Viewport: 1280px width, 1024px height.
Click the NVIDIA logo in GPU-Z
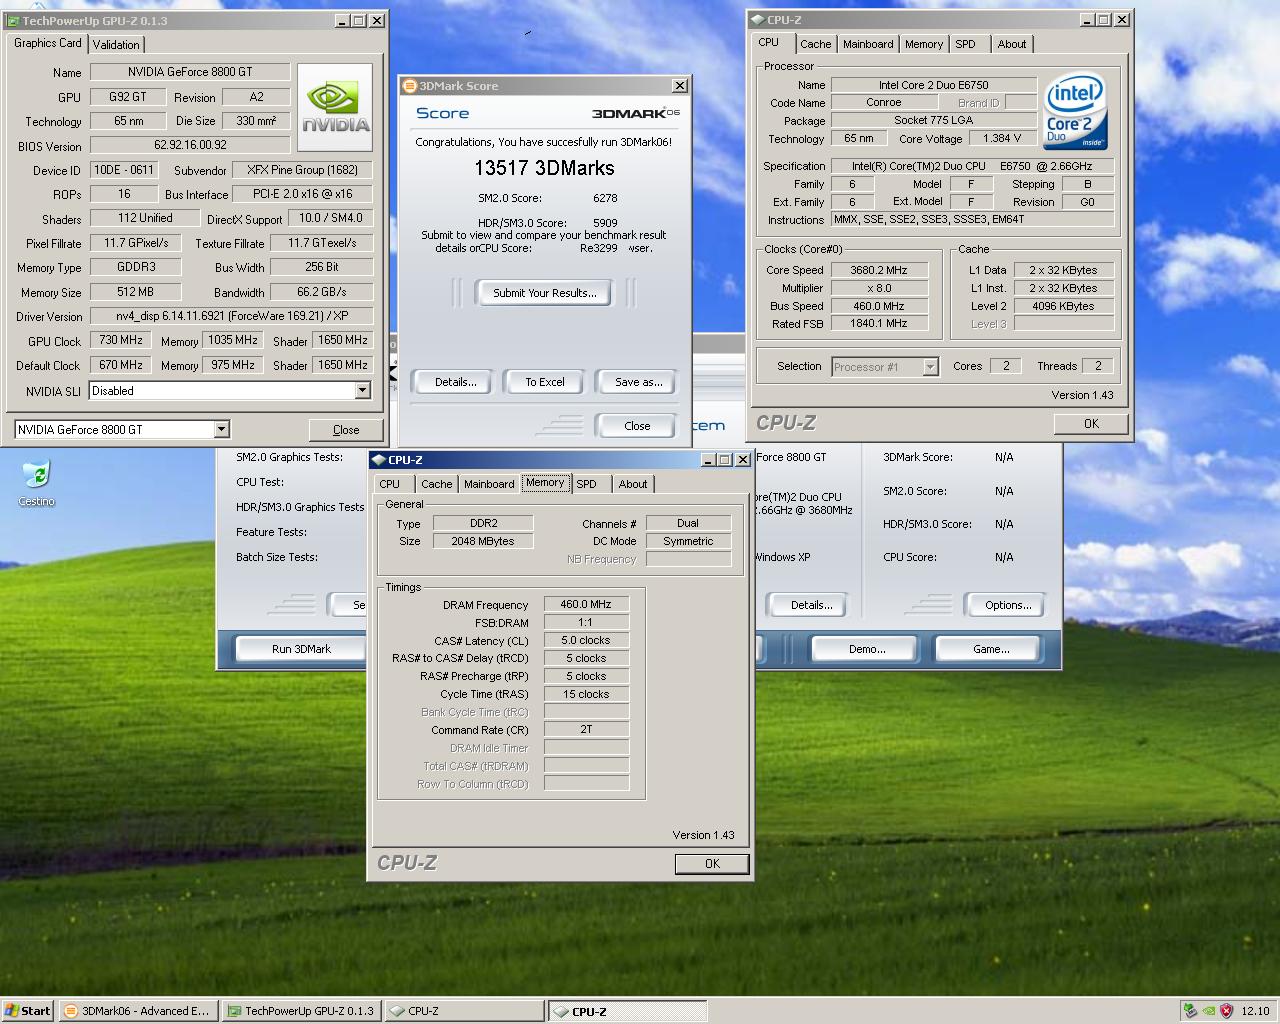coord(335,107)
